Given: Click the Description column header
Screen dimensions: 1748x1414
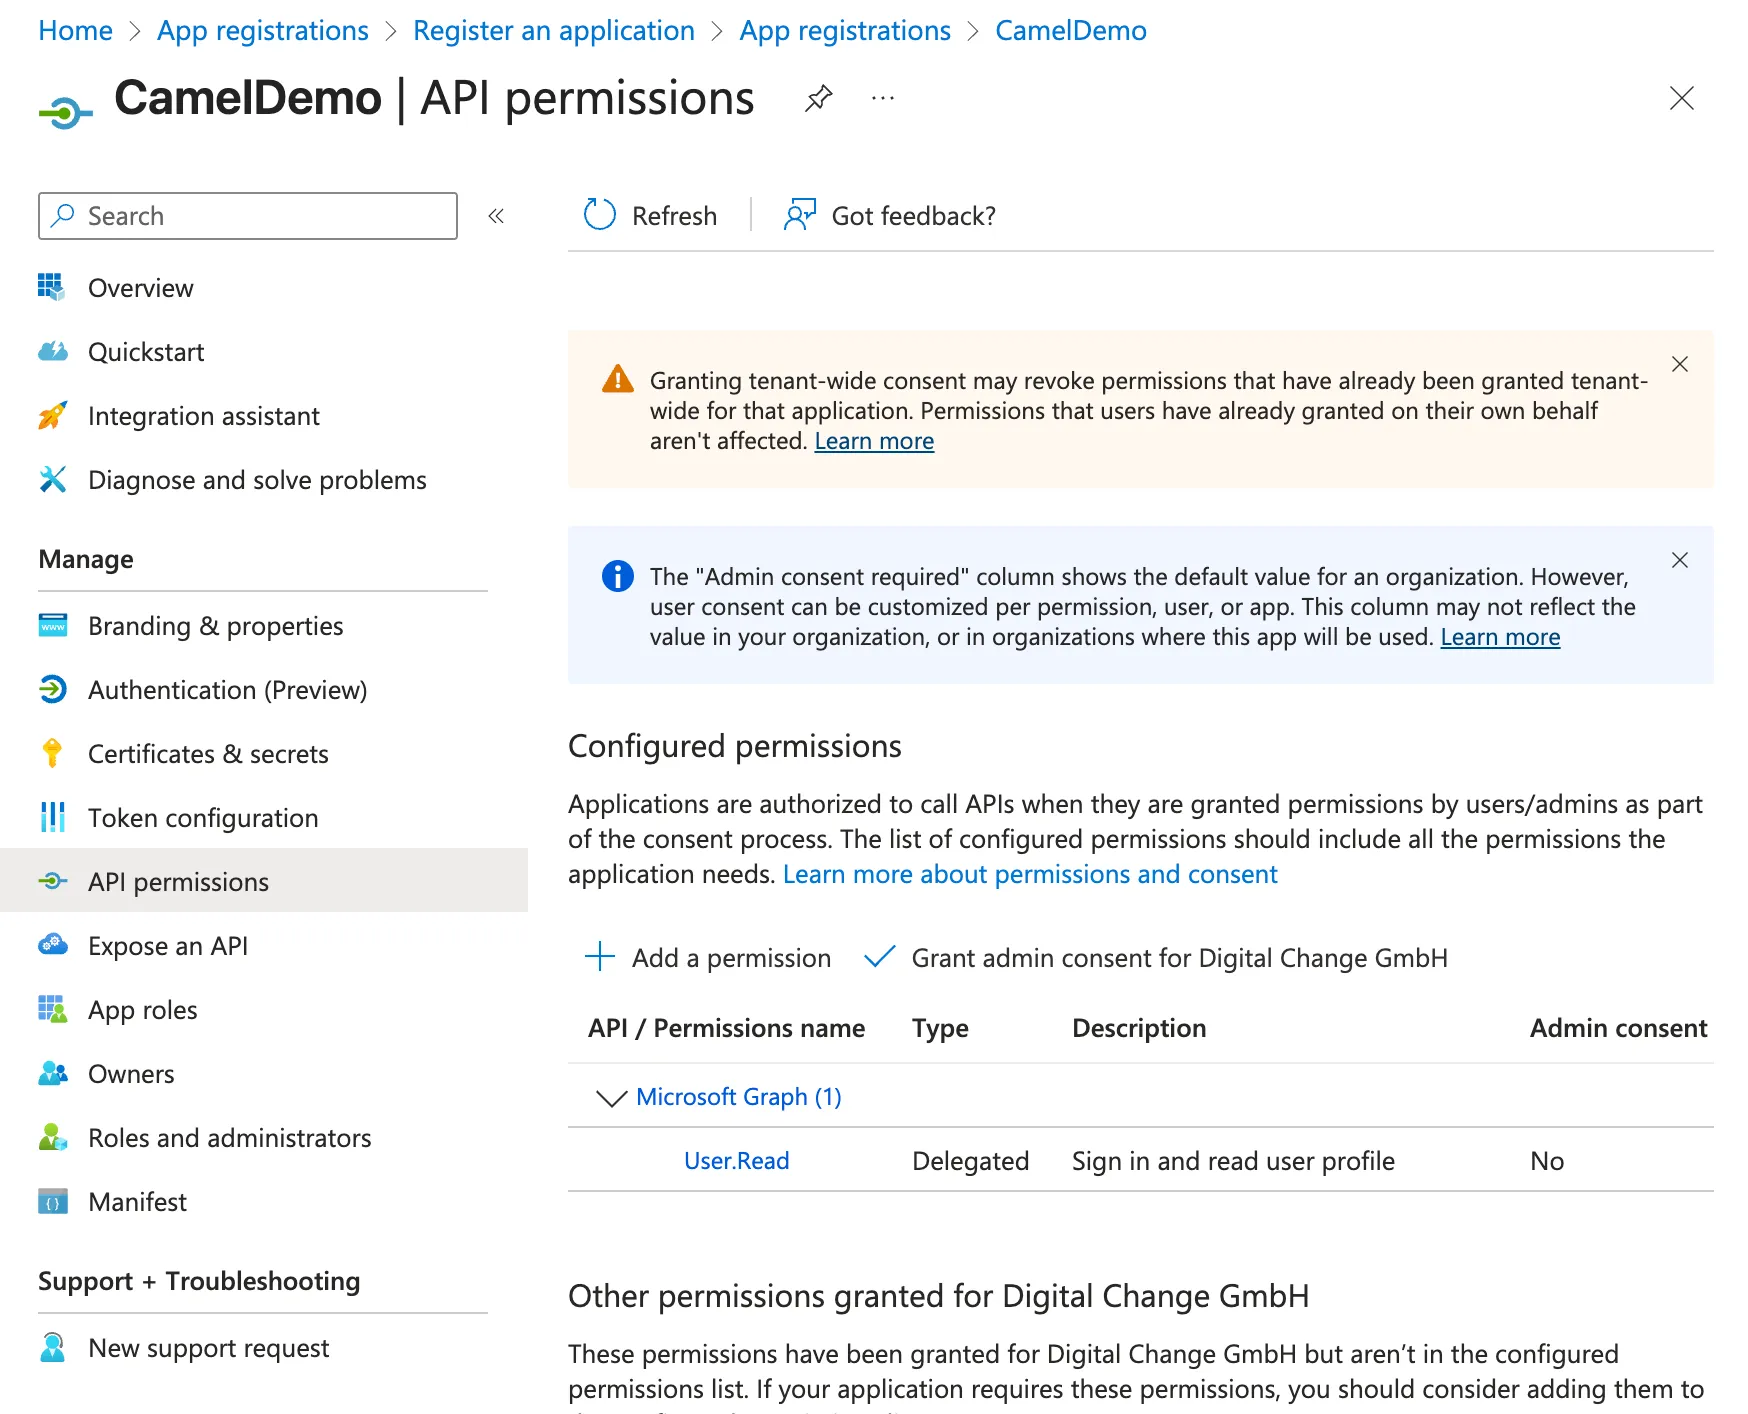Looking at the screenshot, I should [1139, 1028].
